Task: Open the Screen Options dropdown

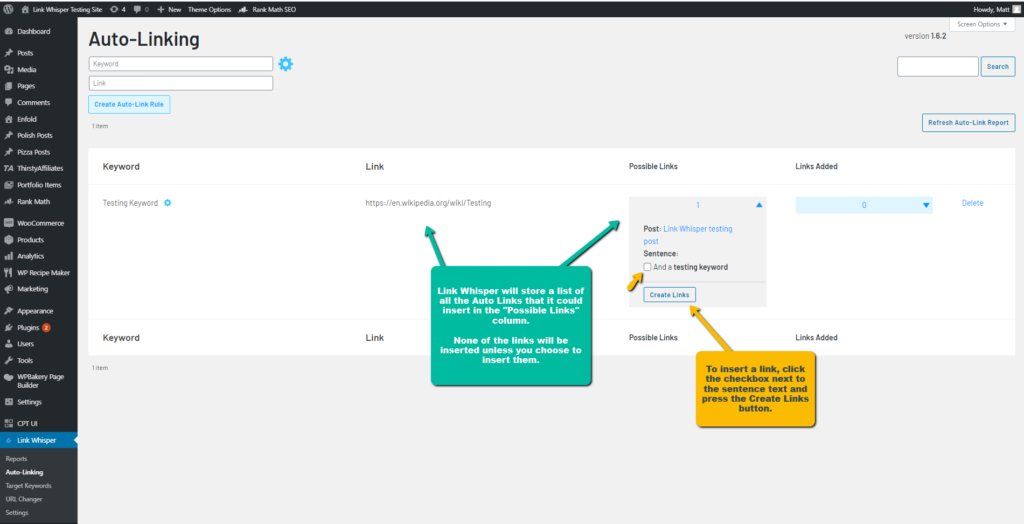Action: 982,24
